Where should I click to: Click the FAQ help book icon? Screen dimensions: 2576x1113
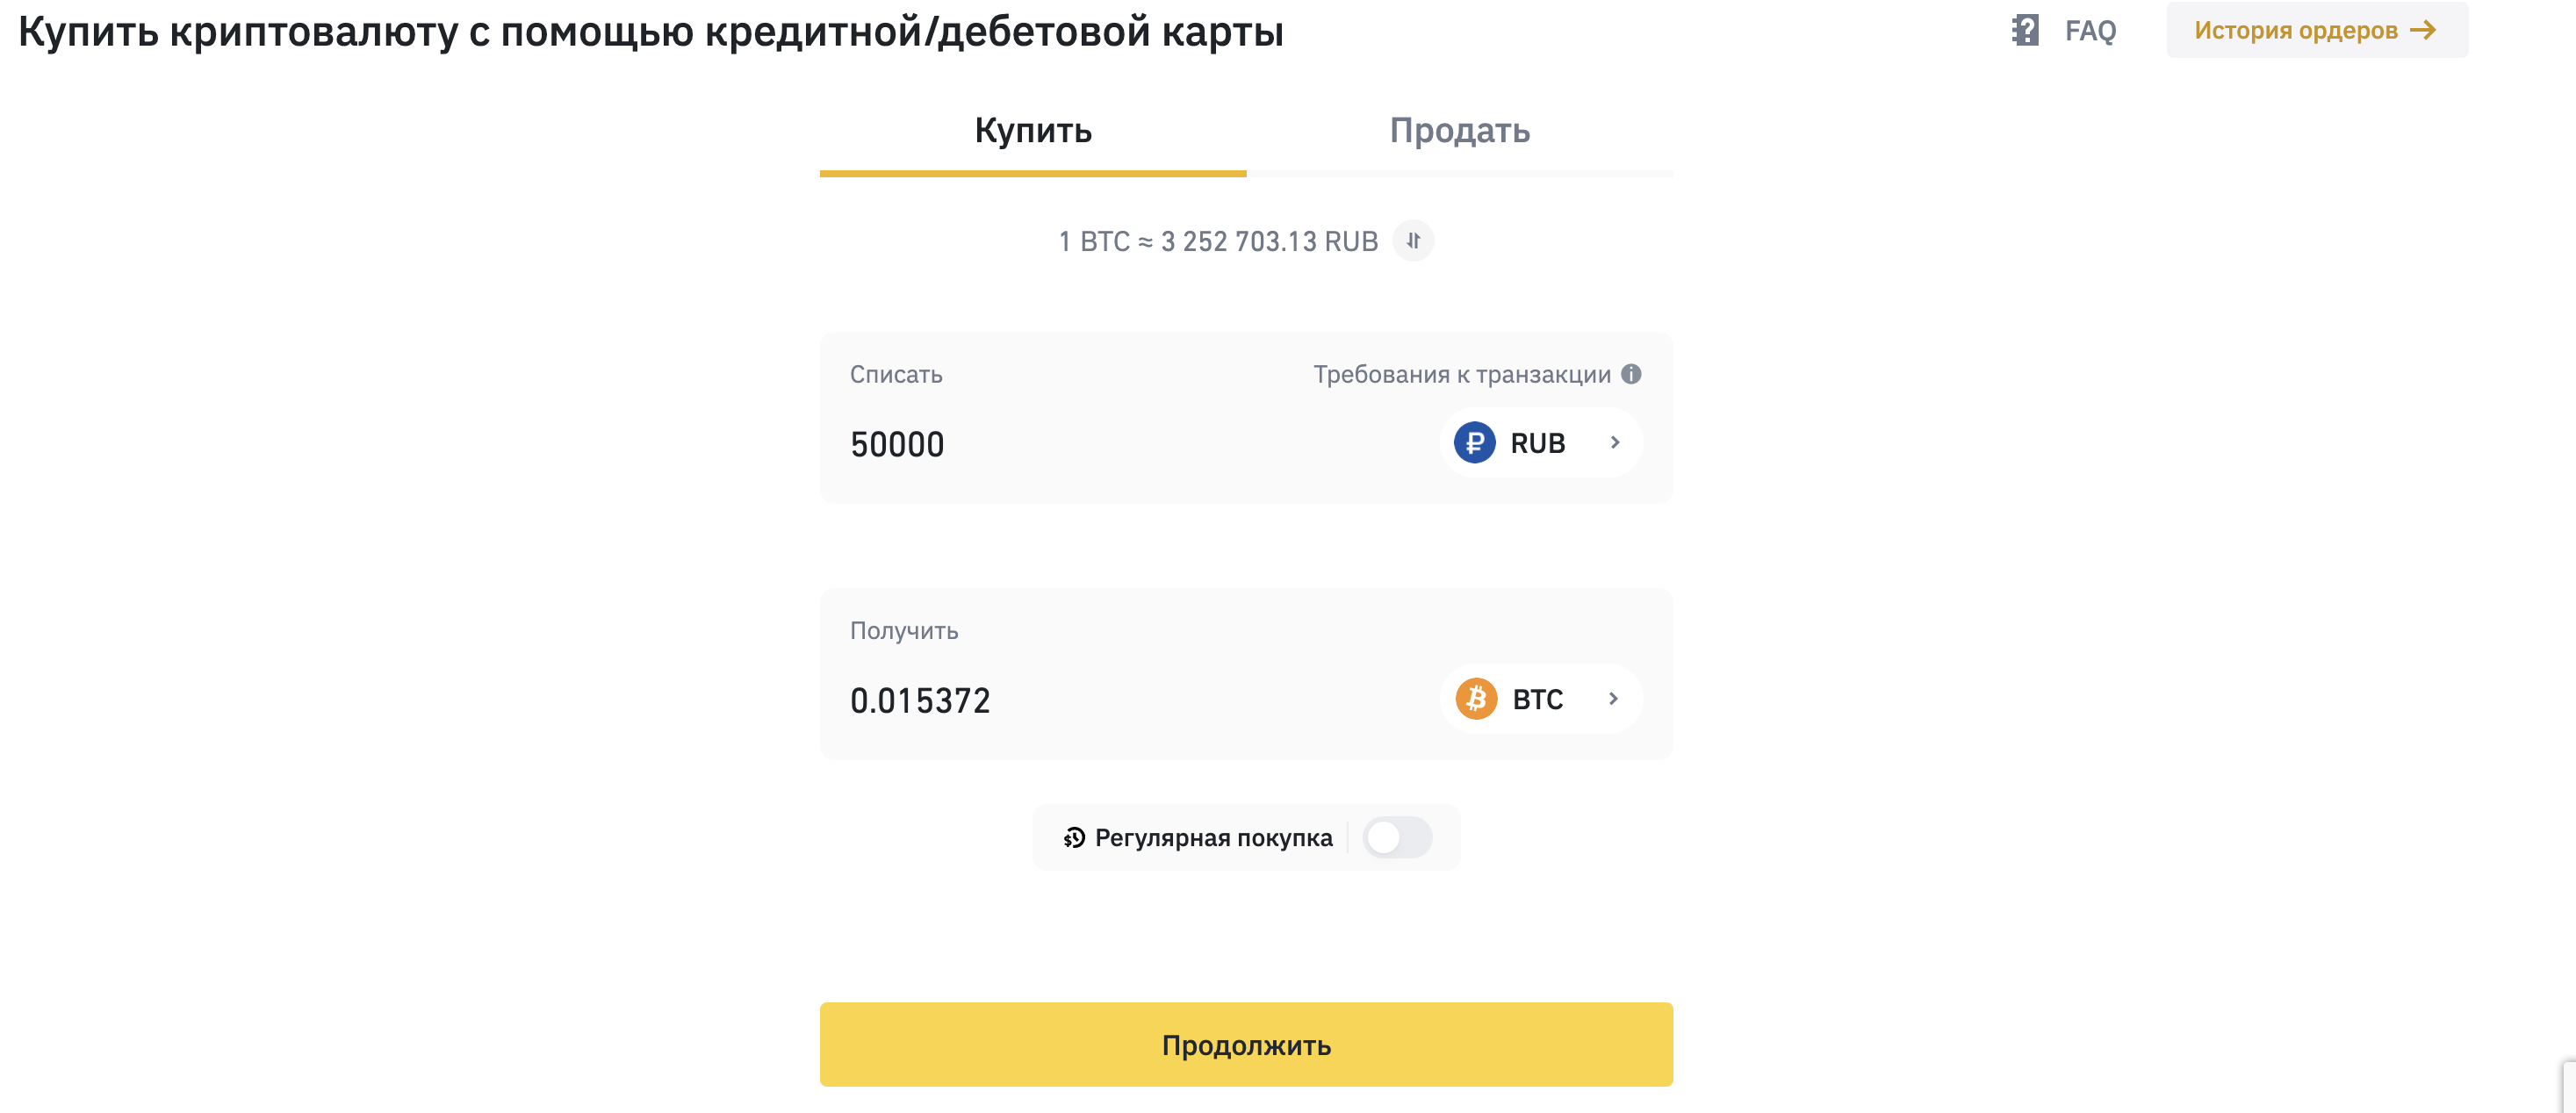(2025, 30)
